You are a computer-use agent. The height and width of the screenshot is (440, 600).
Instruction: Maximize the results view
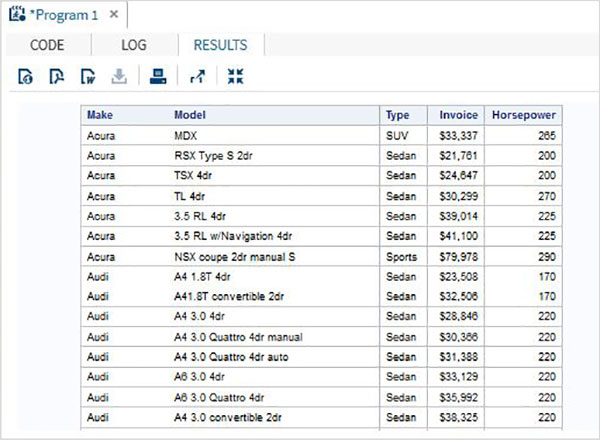pos(235,76)
